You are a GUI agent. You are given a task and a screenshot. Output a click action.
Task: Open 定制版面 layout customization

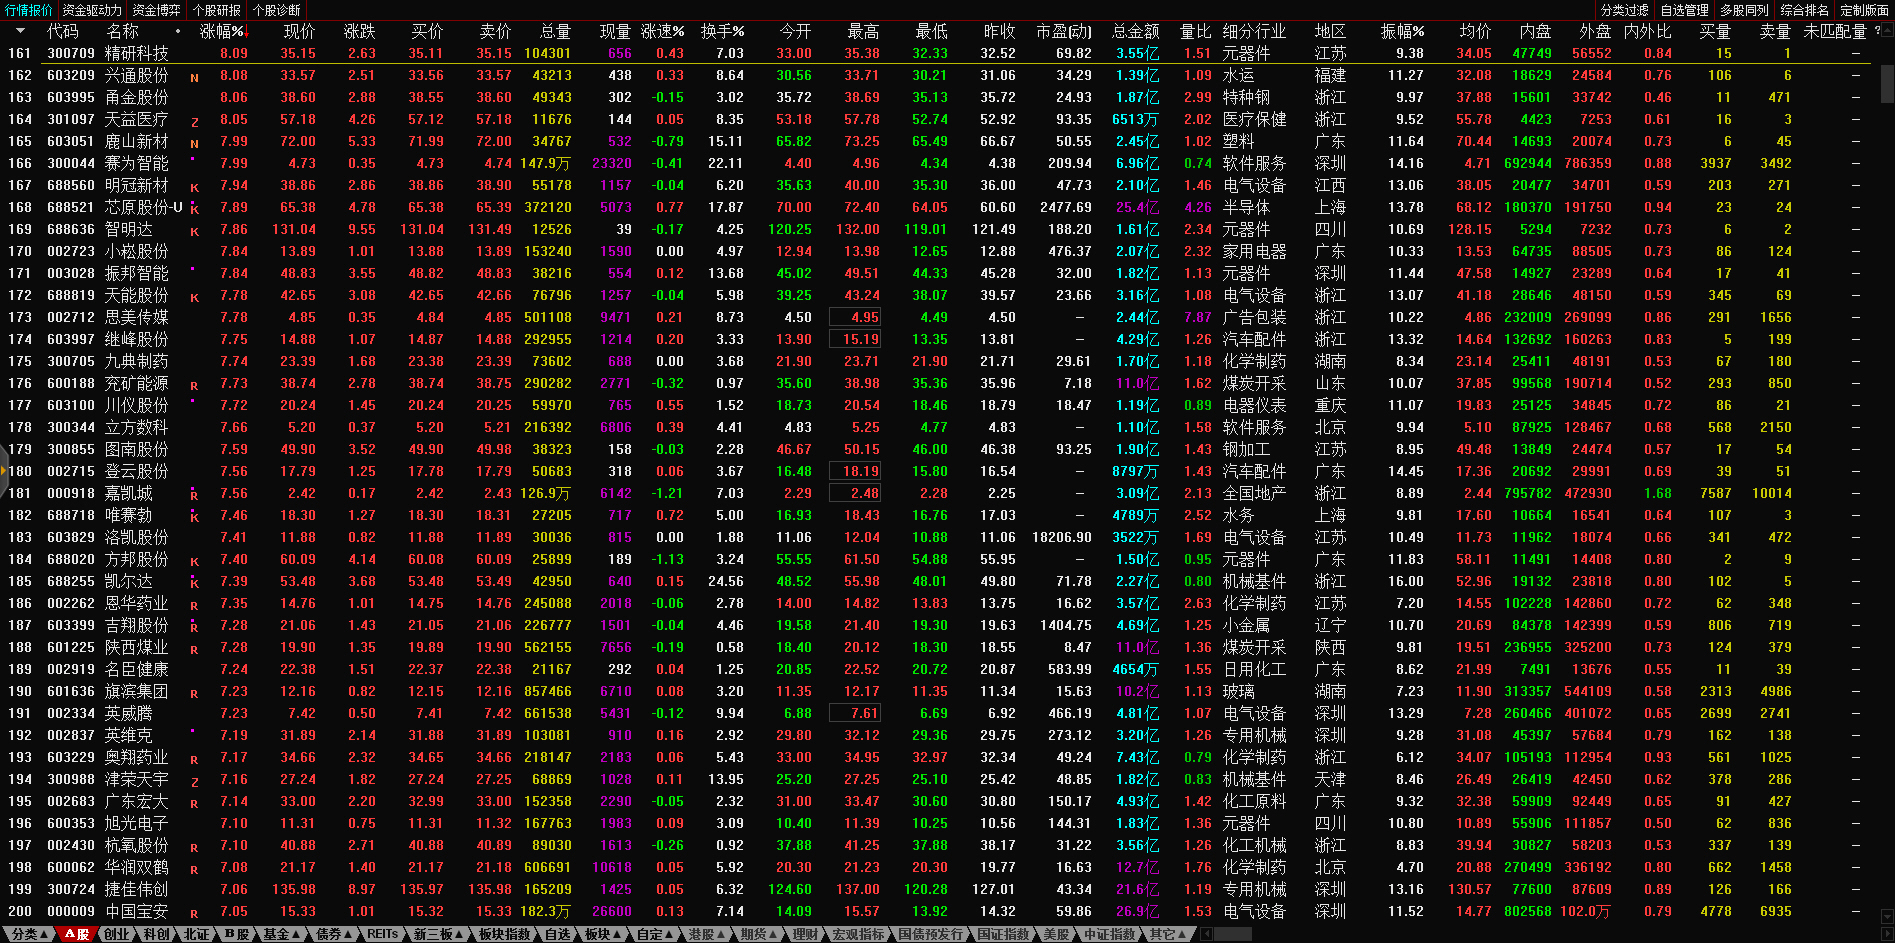tap(1864, 10)
